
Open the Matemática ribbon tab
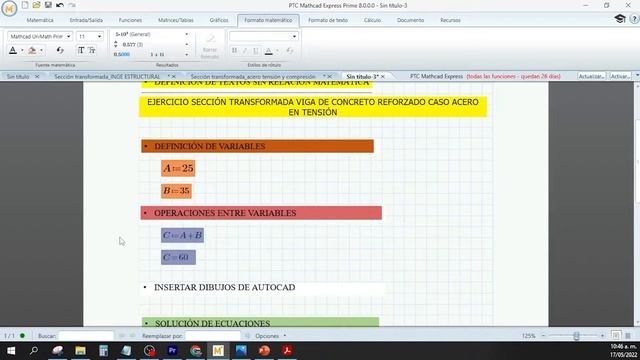pyautogui.click(x=40, y=20)
